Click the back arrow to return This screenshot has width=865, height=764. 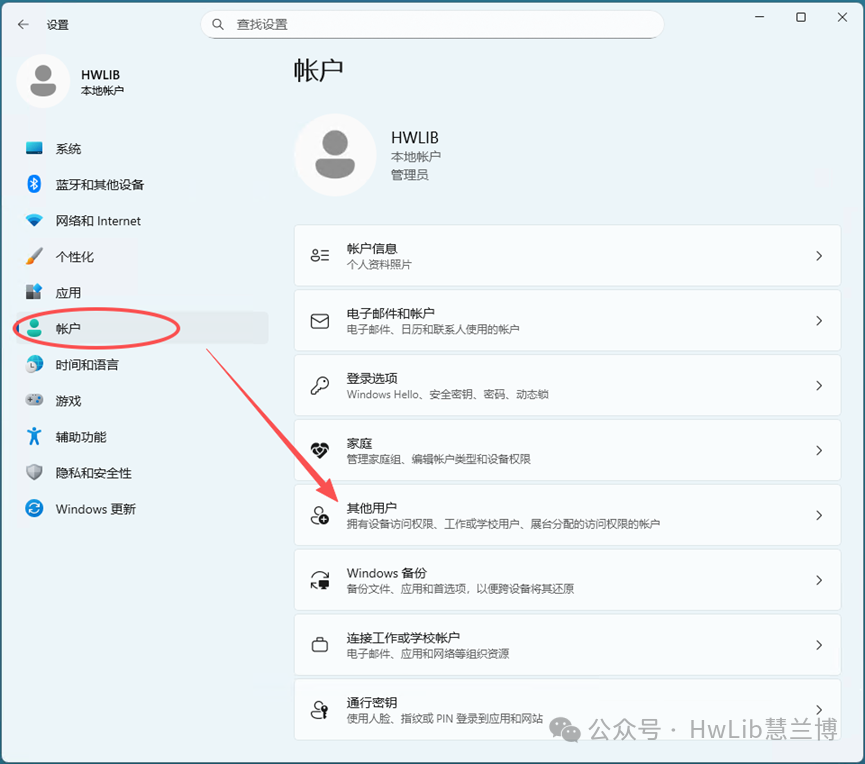coord(22,24)
